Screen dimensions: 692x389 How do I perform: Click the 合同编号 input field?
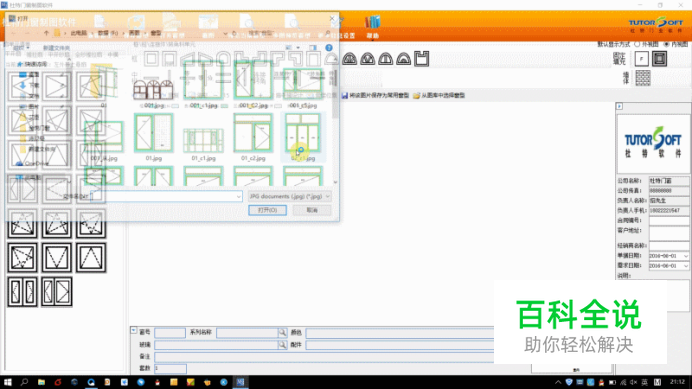coord(669,220)
